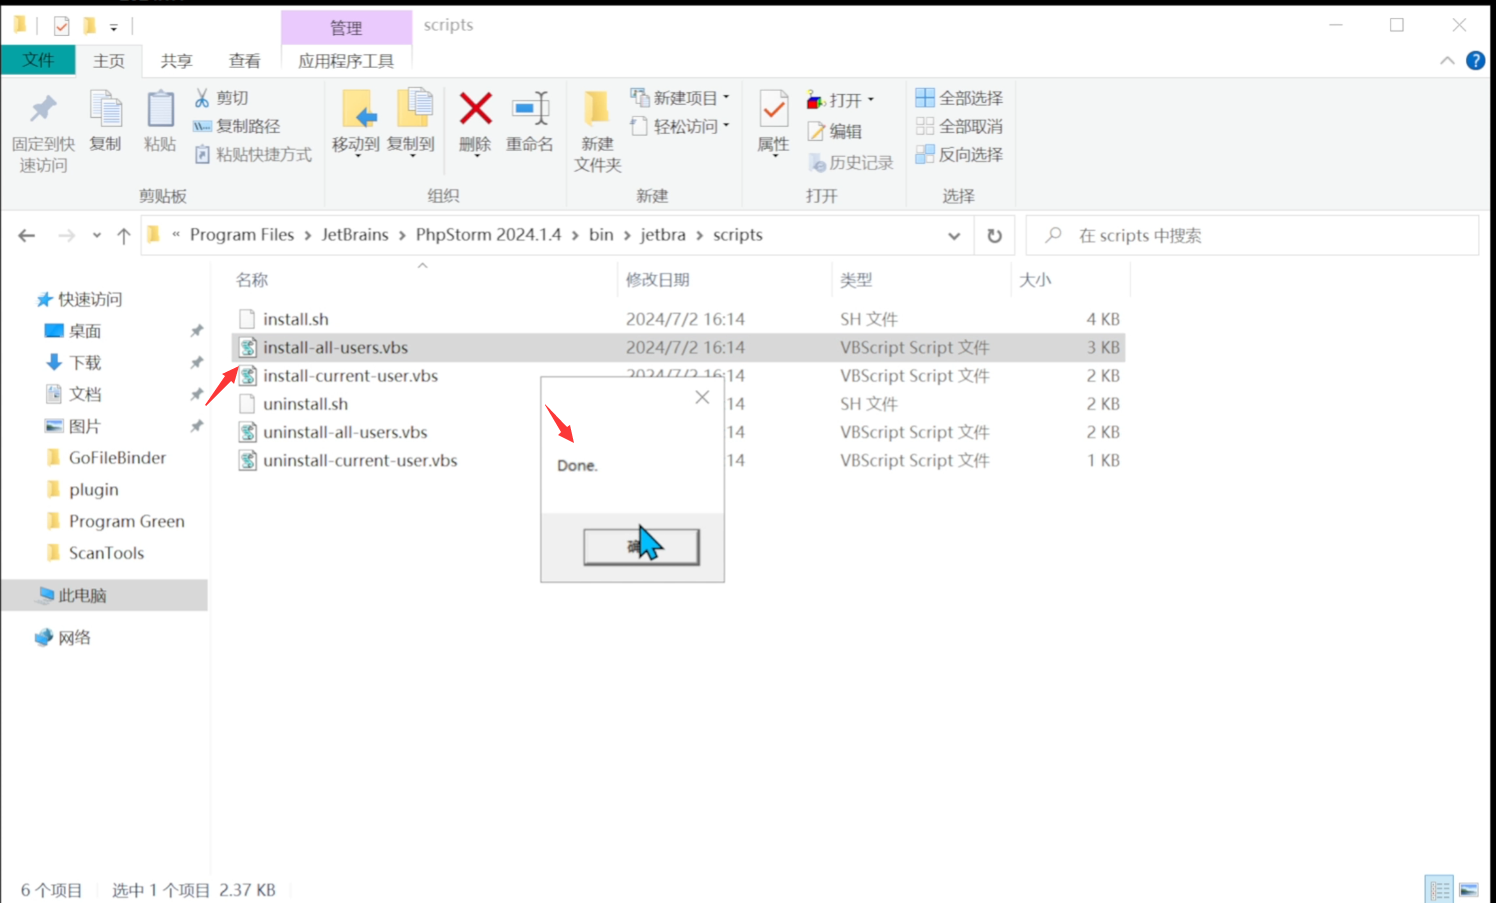
Task: Expand the address bar history dropdown
Action: point(954,236)
